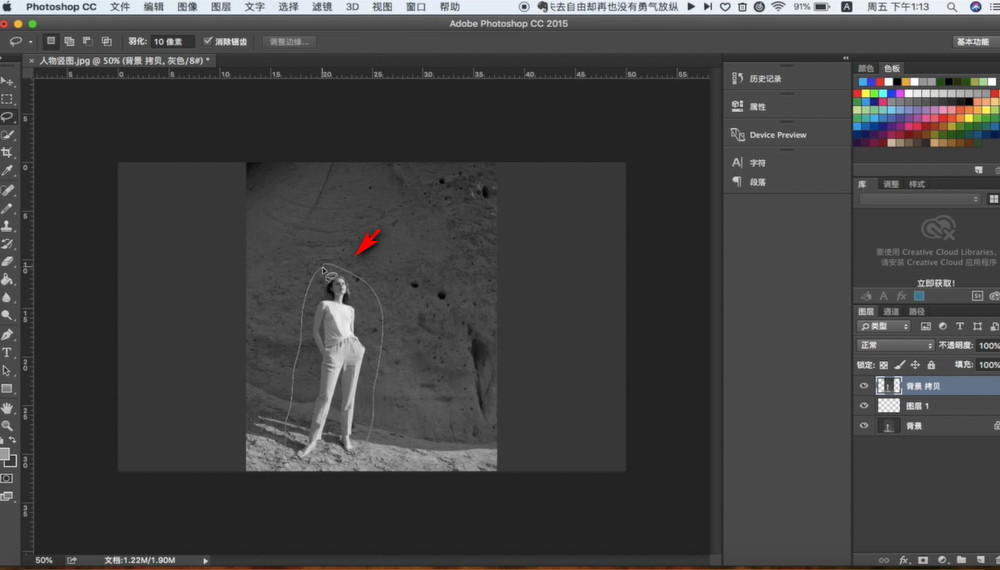The image size is (1000, 570).
Task: Select the Quick Selection tool
Action: [7, 135]
